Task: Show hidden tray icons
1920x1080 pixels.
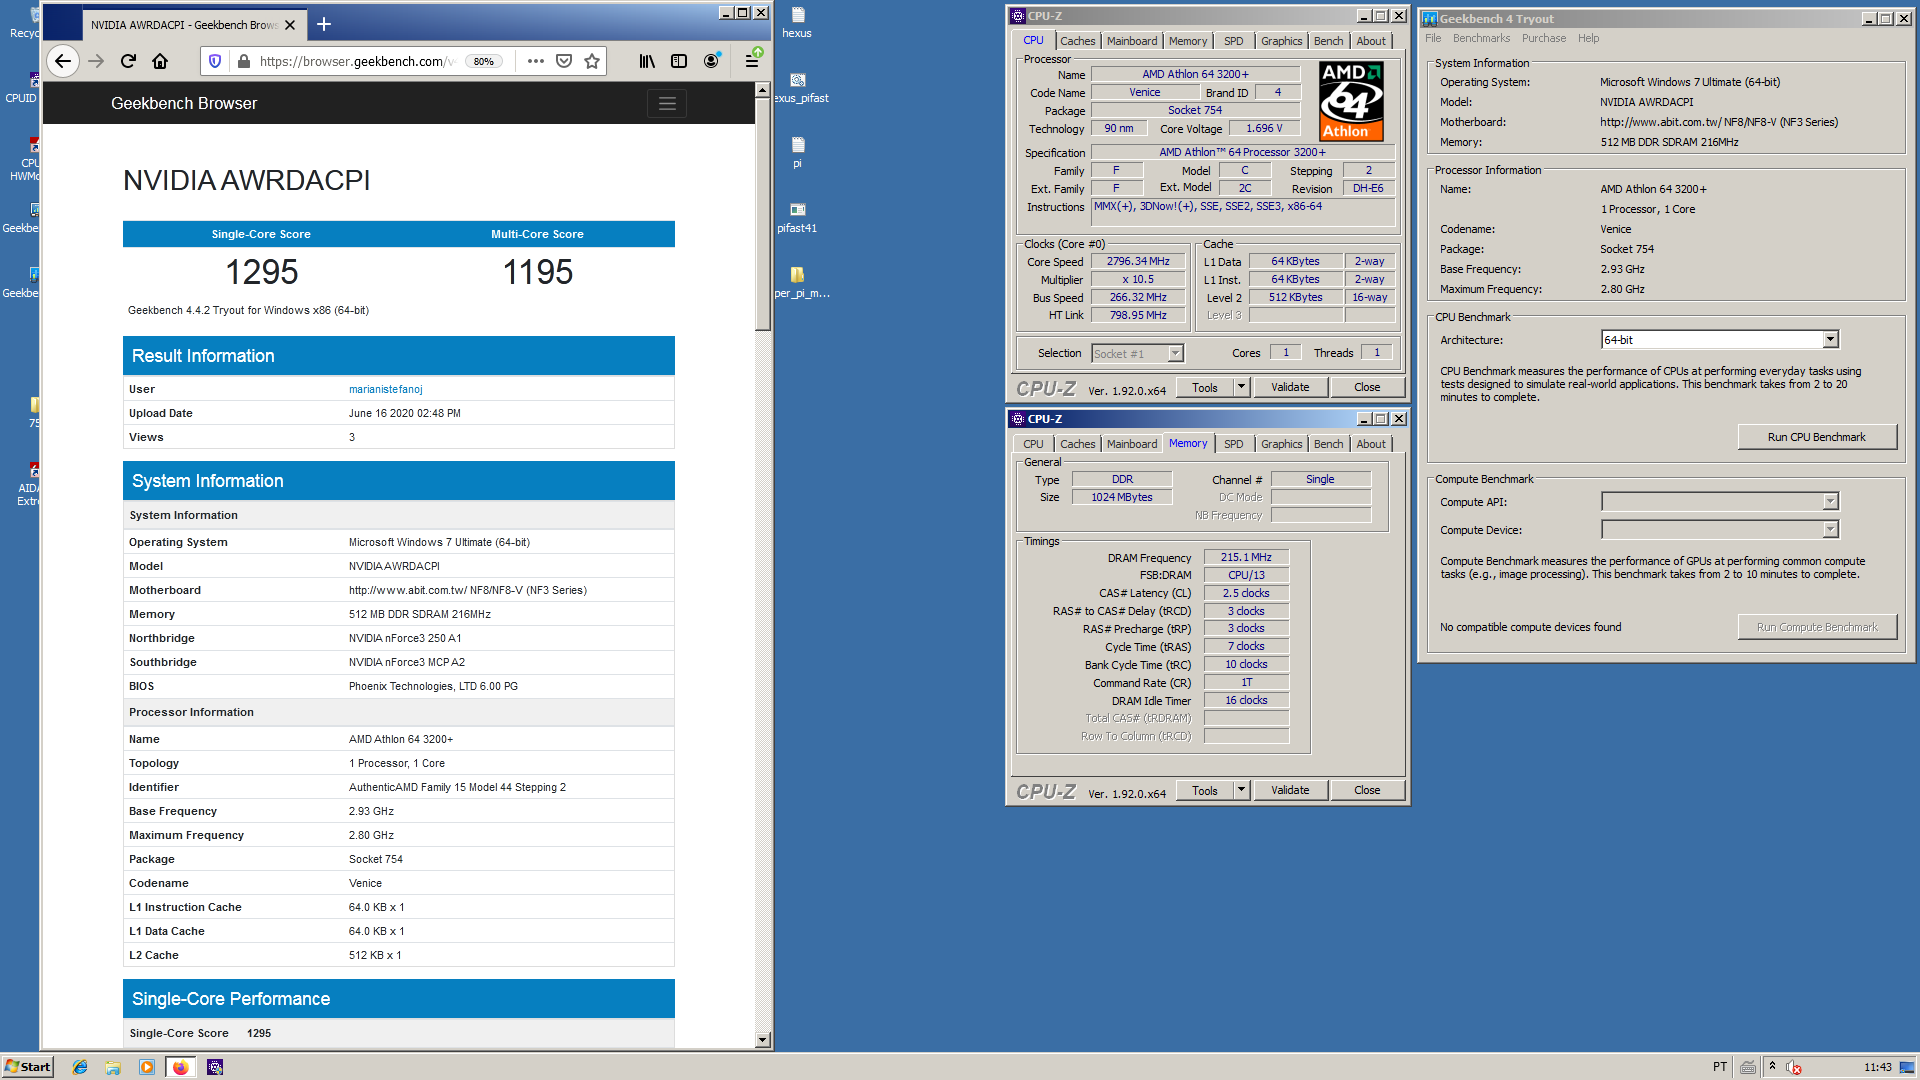Action: click(x=1772, y=1066)
